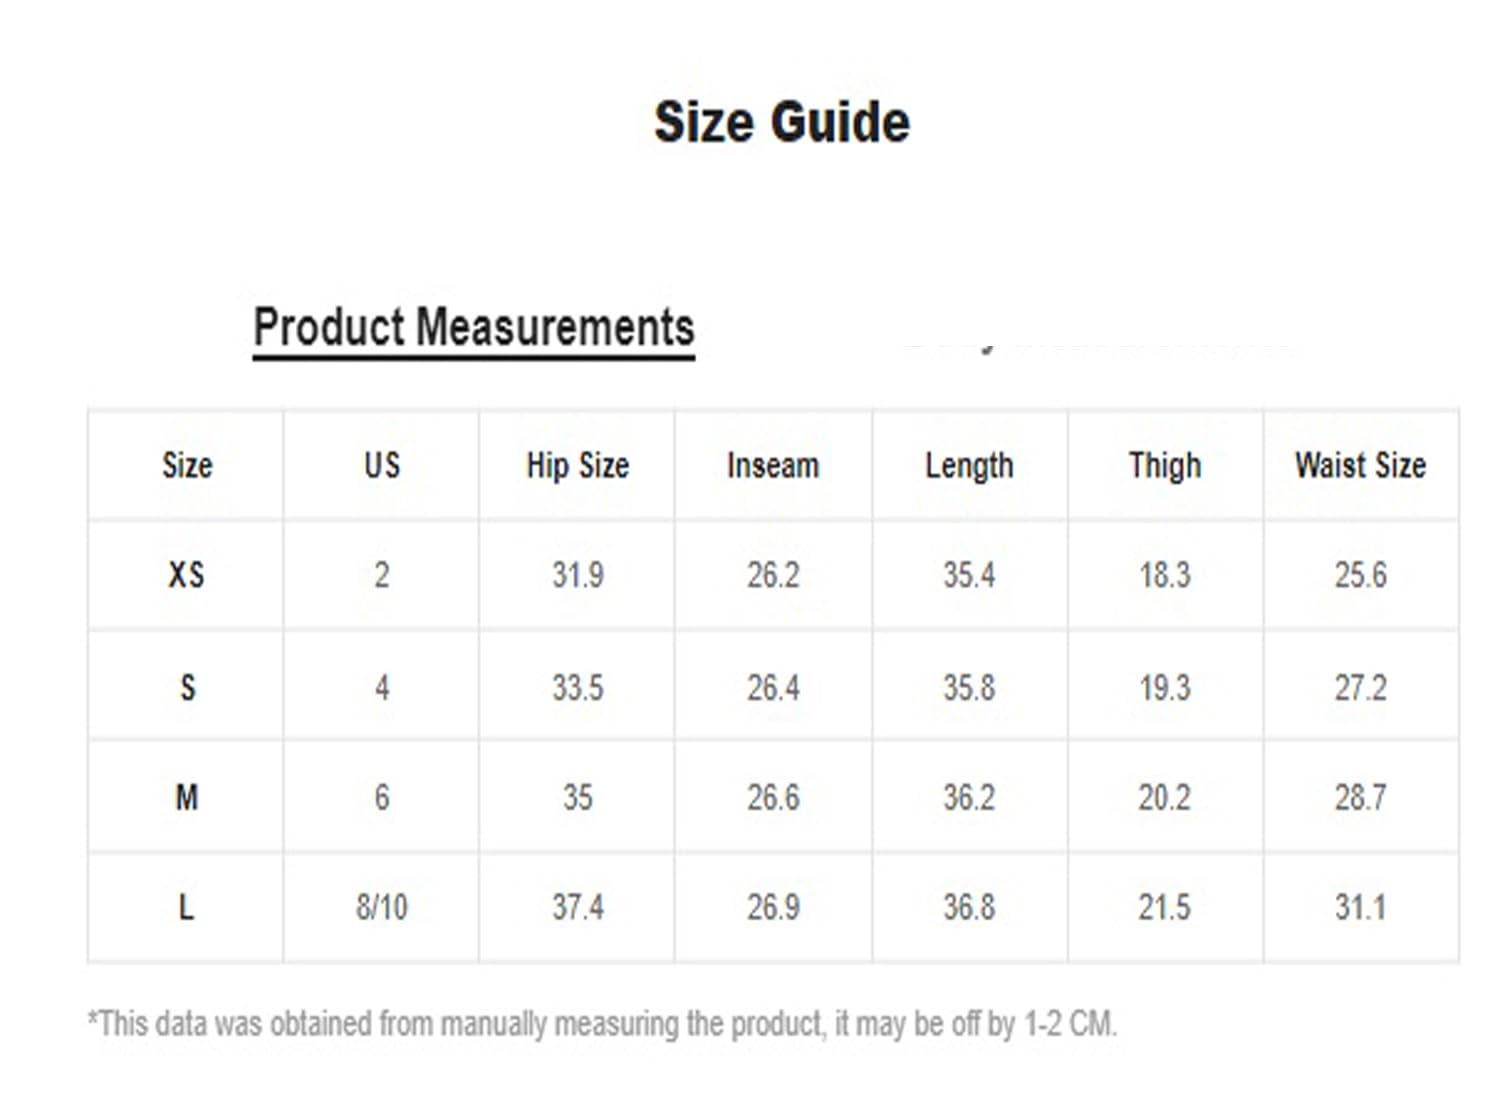Screen dimensions: 1500x1100
Task: Click the 26.4 inseam value
Action: point(773,688)
